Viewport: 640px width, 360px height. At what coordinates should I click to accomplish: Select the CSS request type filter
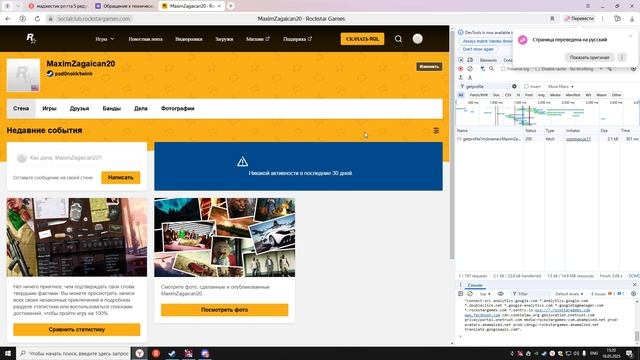point(508,95)
